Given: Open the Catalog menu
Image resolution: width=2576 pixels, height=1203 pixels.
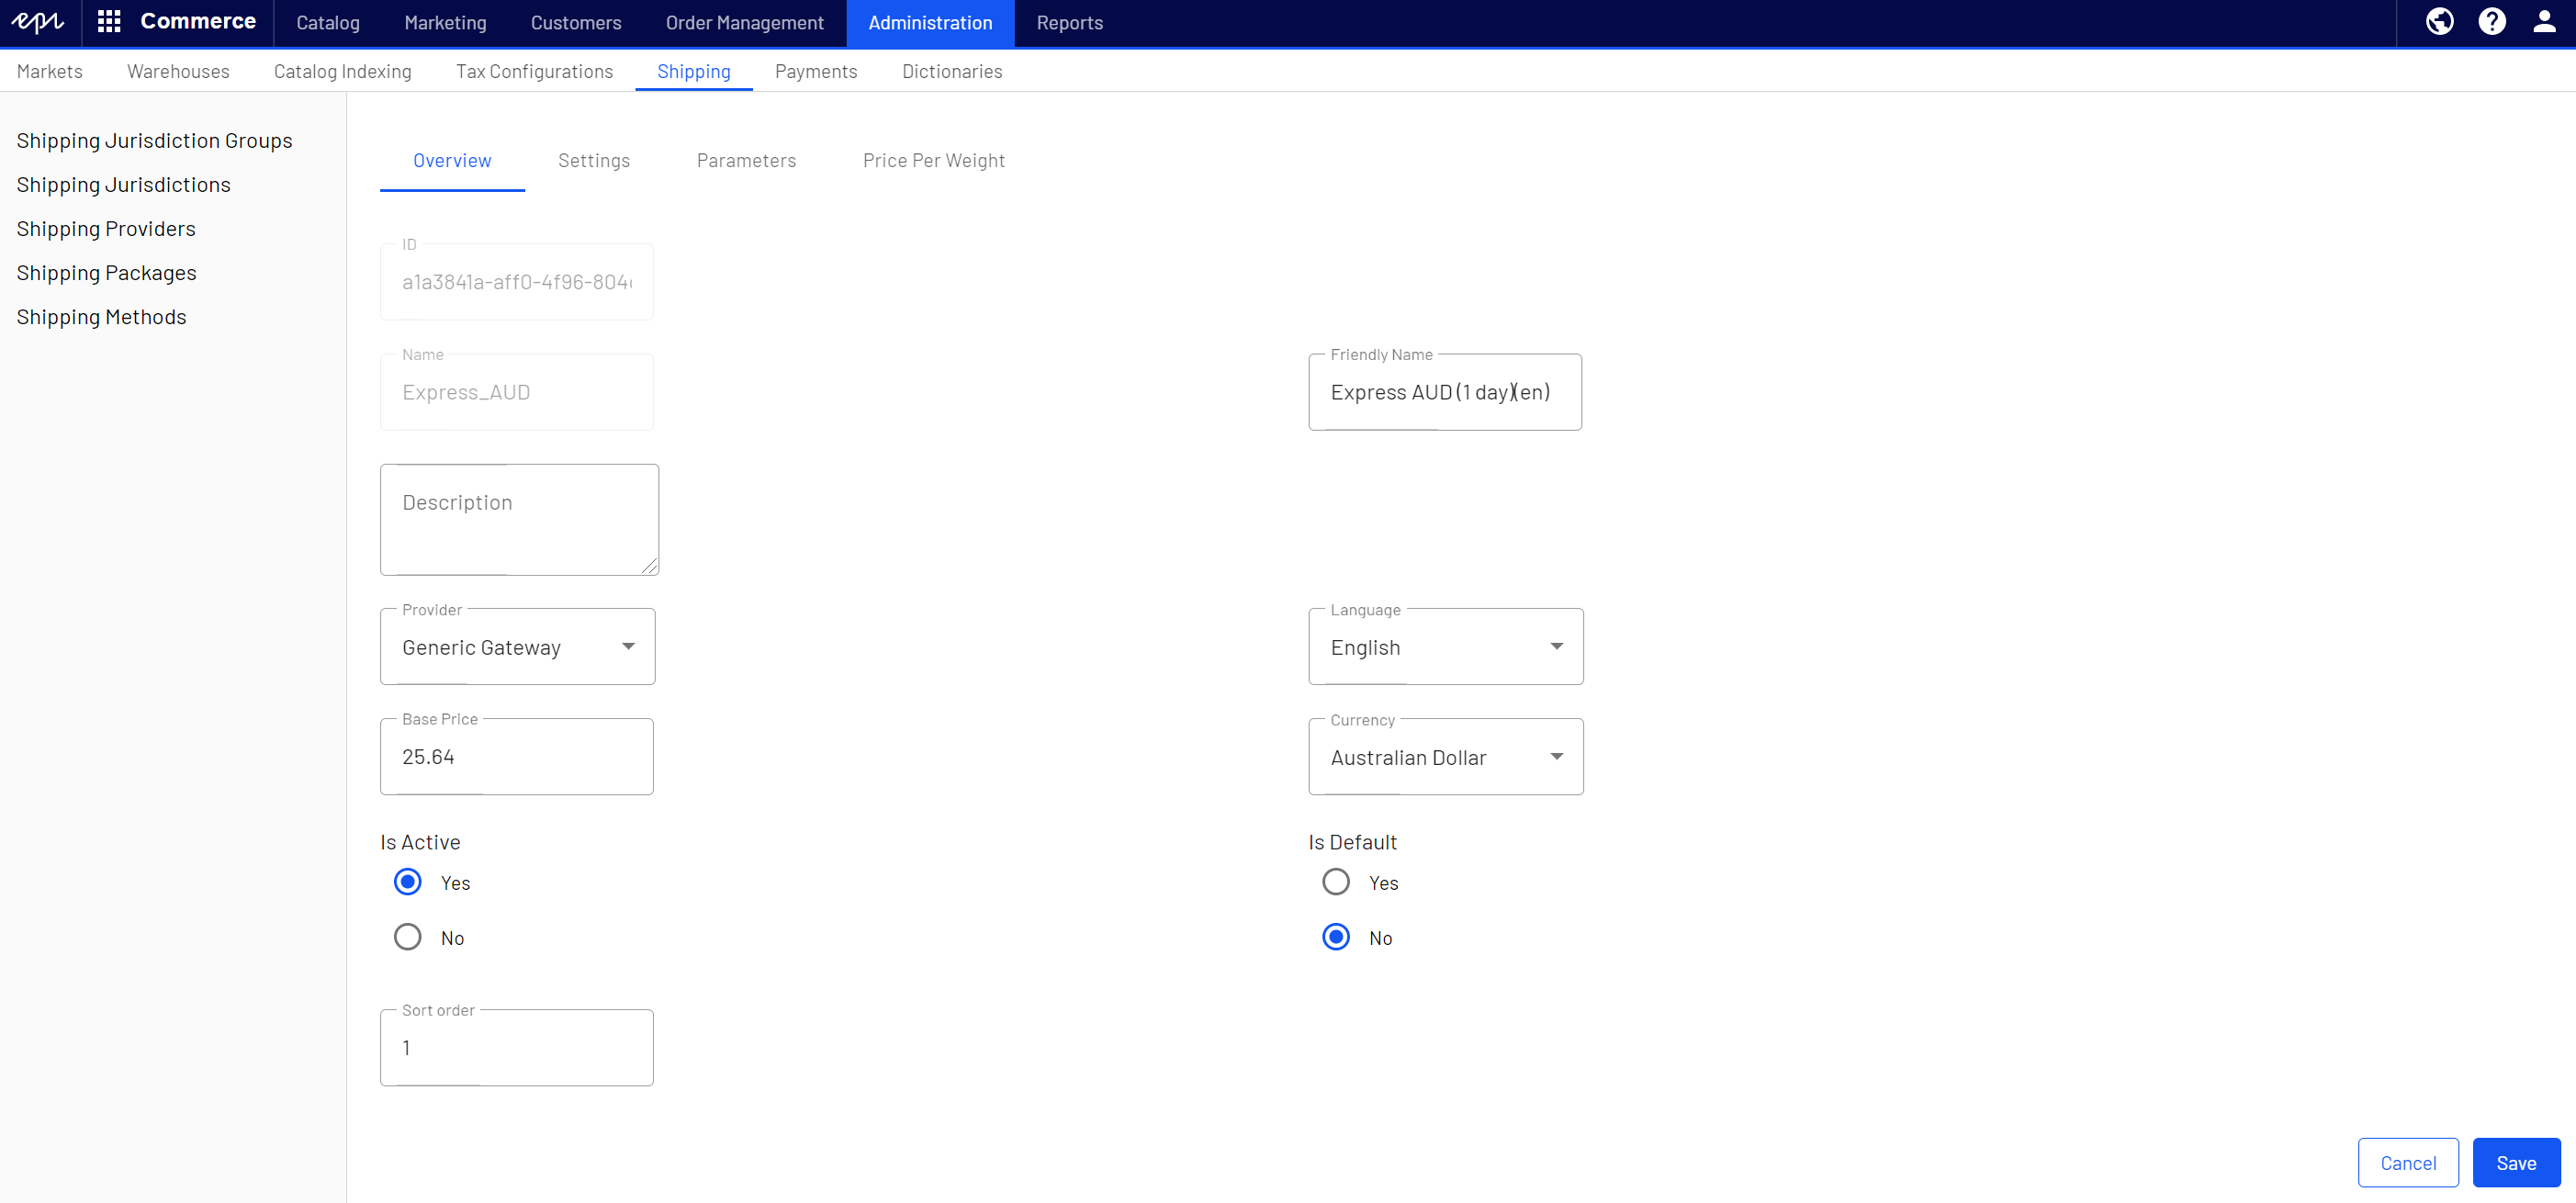Looking at the screenshot, I should point(328,23).
